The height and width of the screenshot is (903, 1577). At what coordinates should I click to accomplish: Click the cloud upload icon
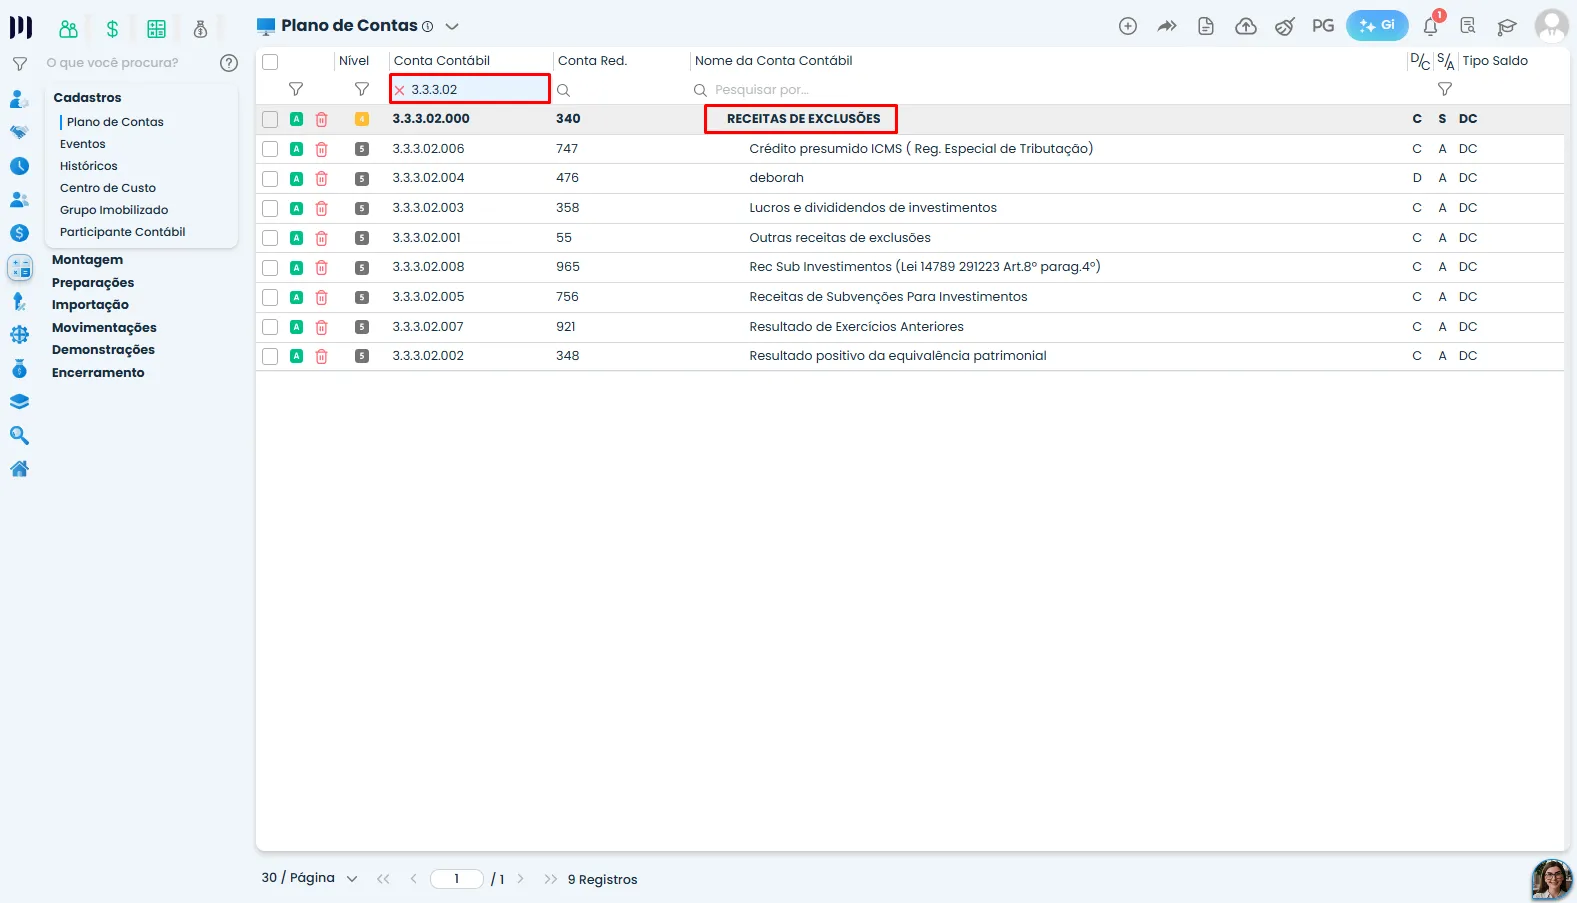1246,26
